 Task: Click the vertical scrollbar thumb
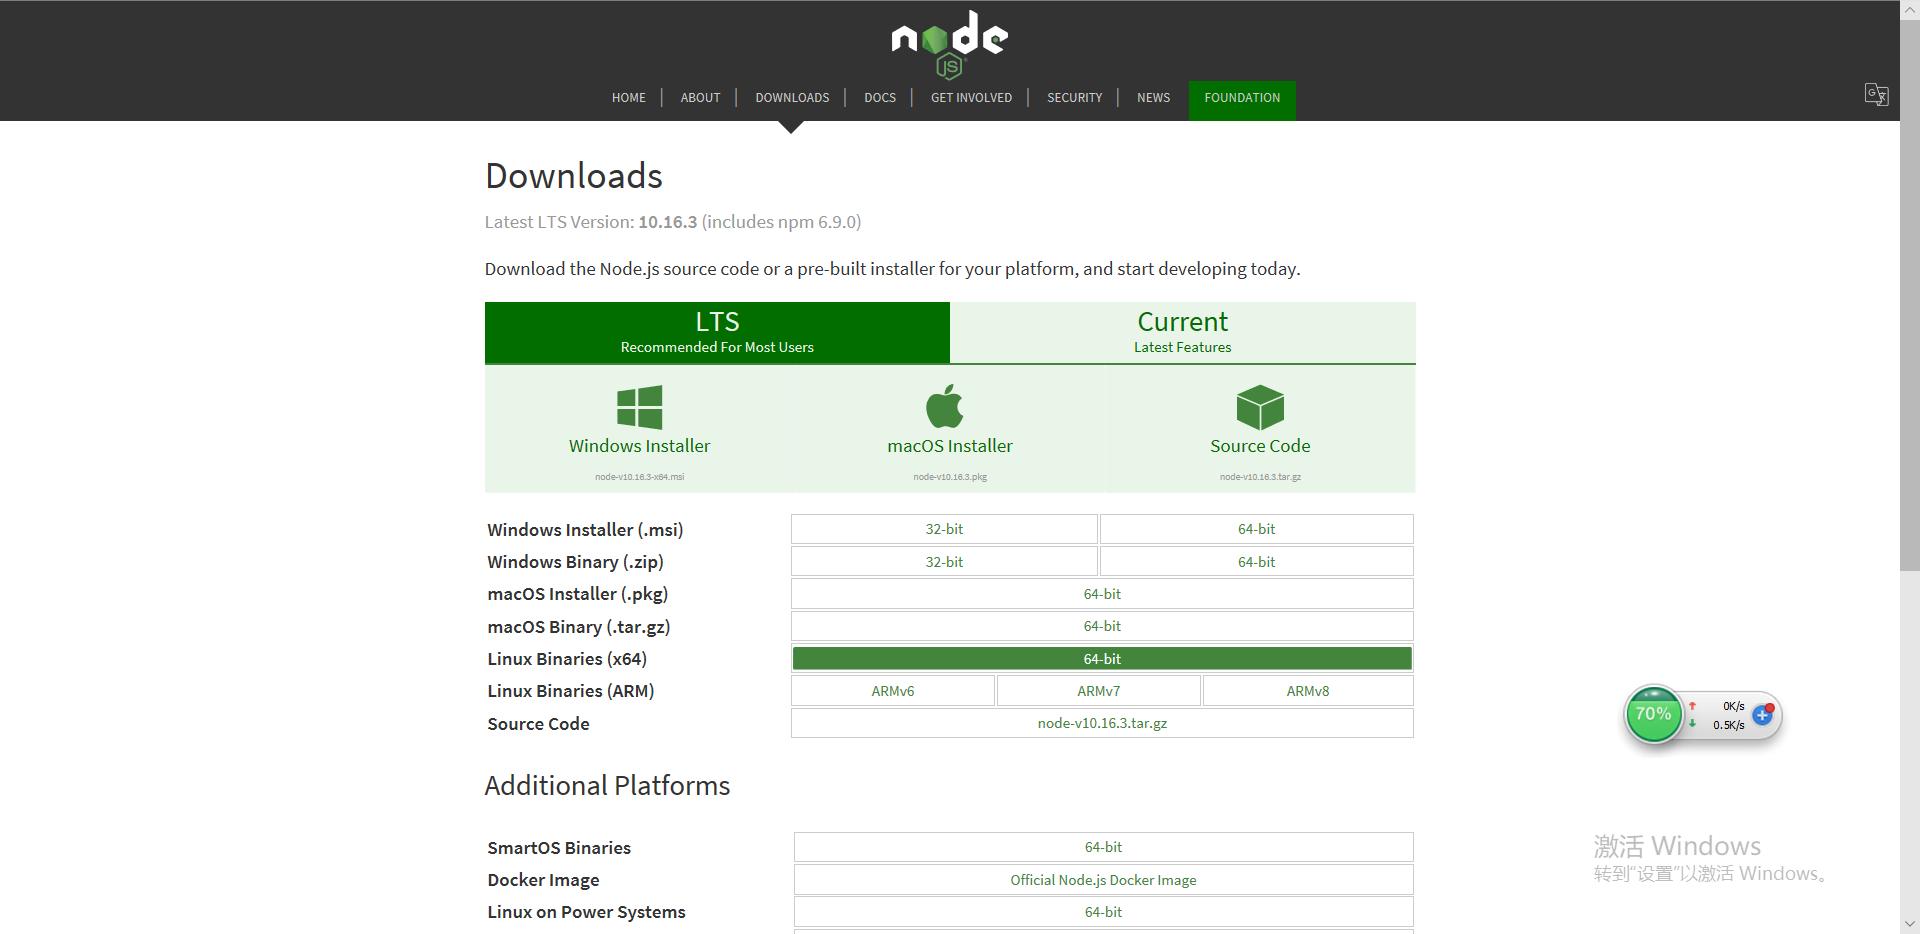(1910, 295)
